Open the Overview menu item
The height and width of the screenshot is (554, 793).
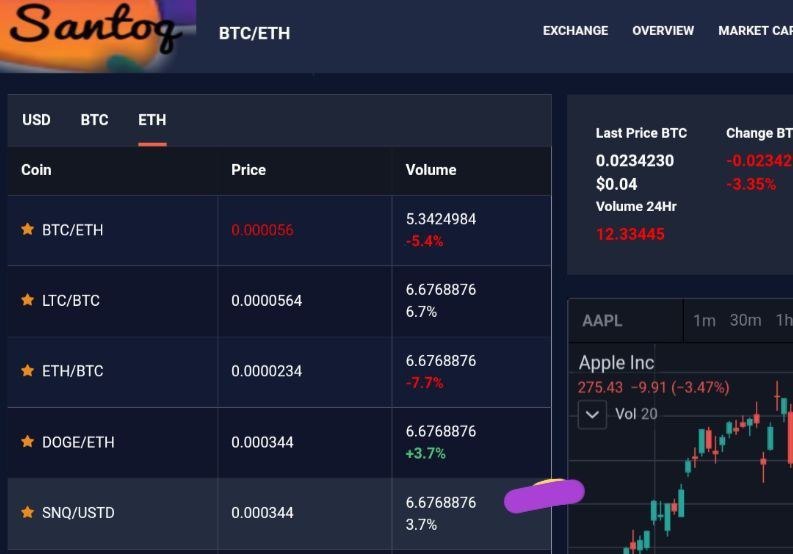click(x=662, y=31)
